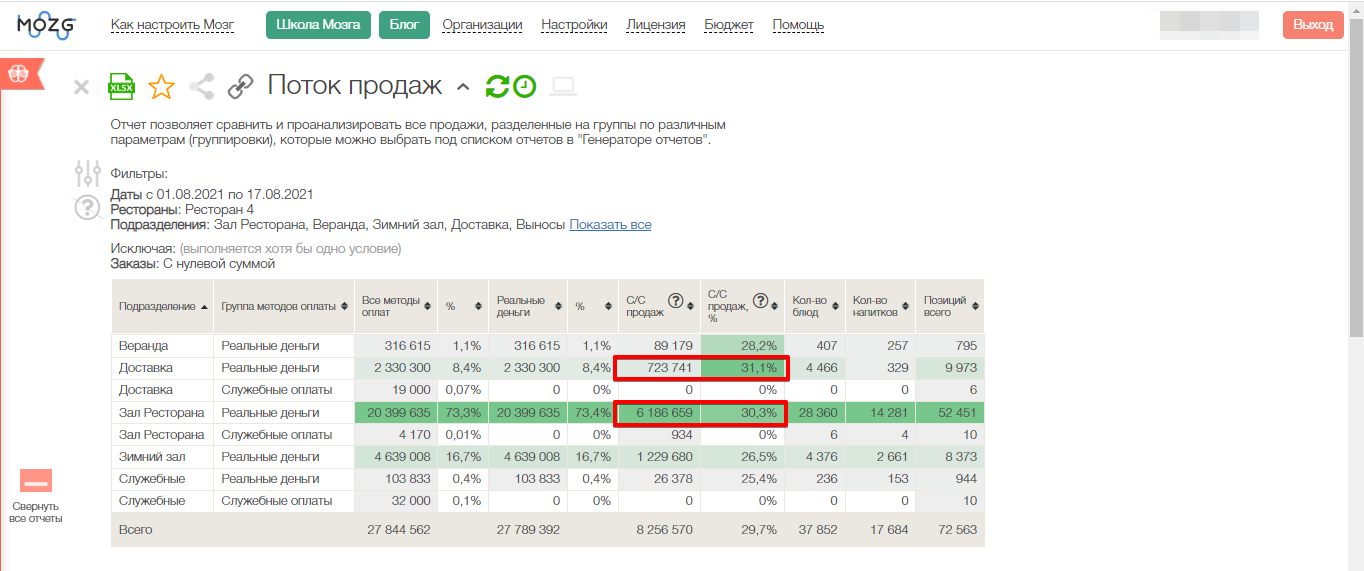Screen dimensions: 1364x571
Task: Close the report with the X icon
Action: pyautogui.click(x=81, y=88)
